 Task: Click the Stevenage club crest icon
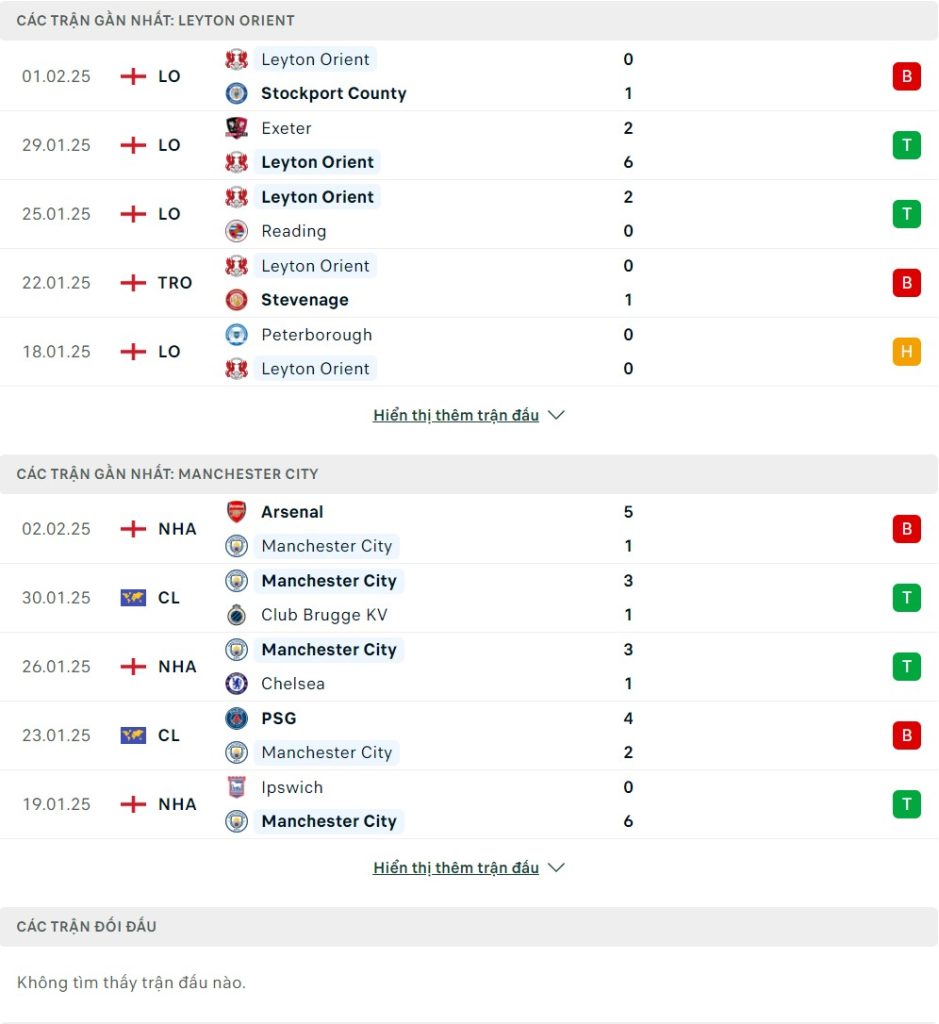pyautogui.click(x=236, y=300)
